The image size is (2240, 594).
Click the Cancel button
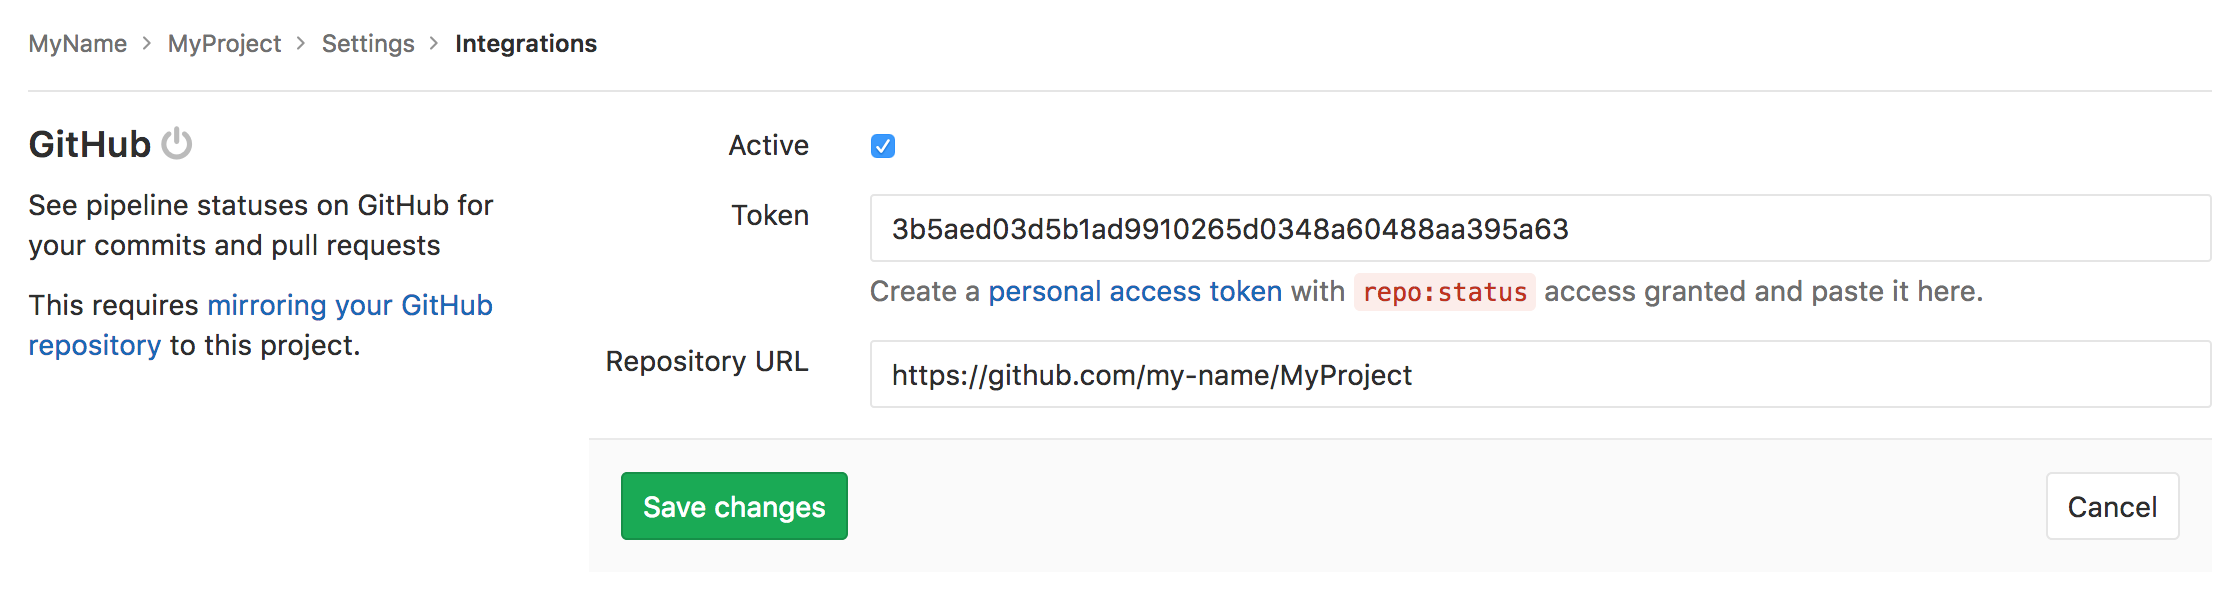coord(2112,506)
